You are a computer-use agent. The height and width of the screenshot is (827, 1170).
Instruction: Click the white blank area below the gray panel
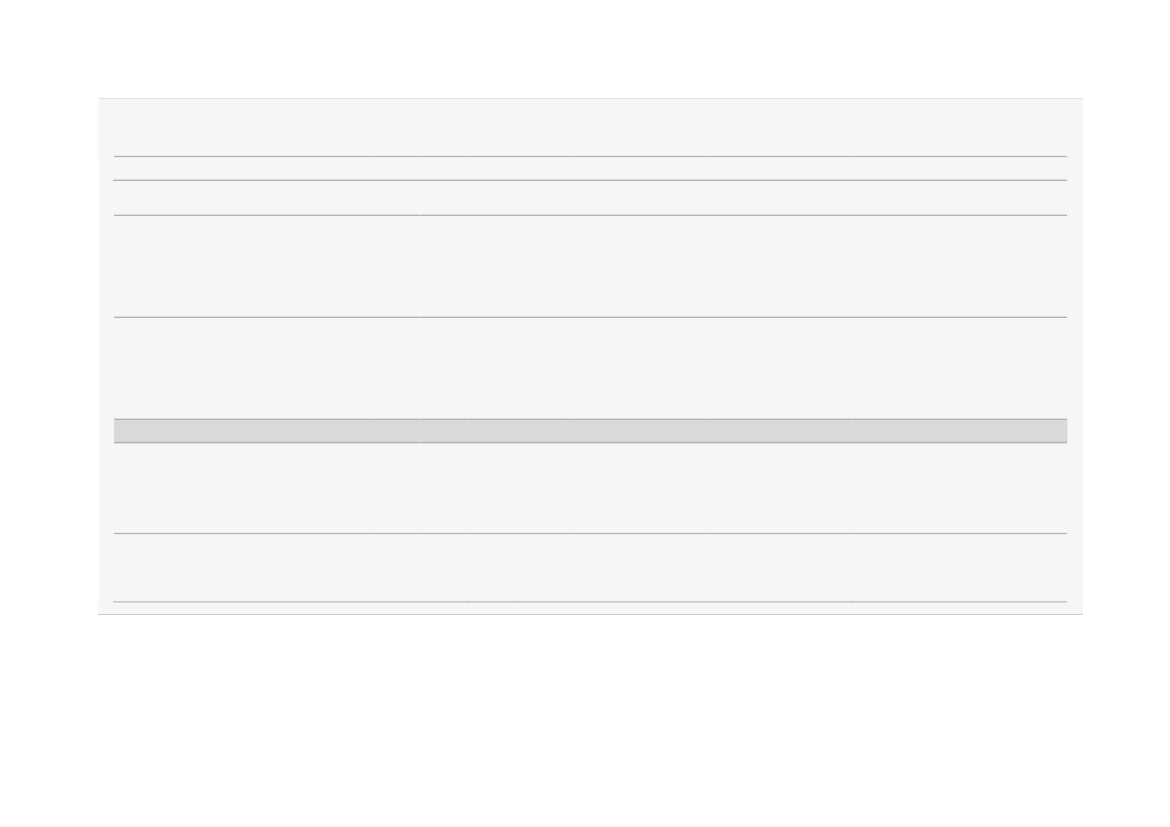point(585,720)
